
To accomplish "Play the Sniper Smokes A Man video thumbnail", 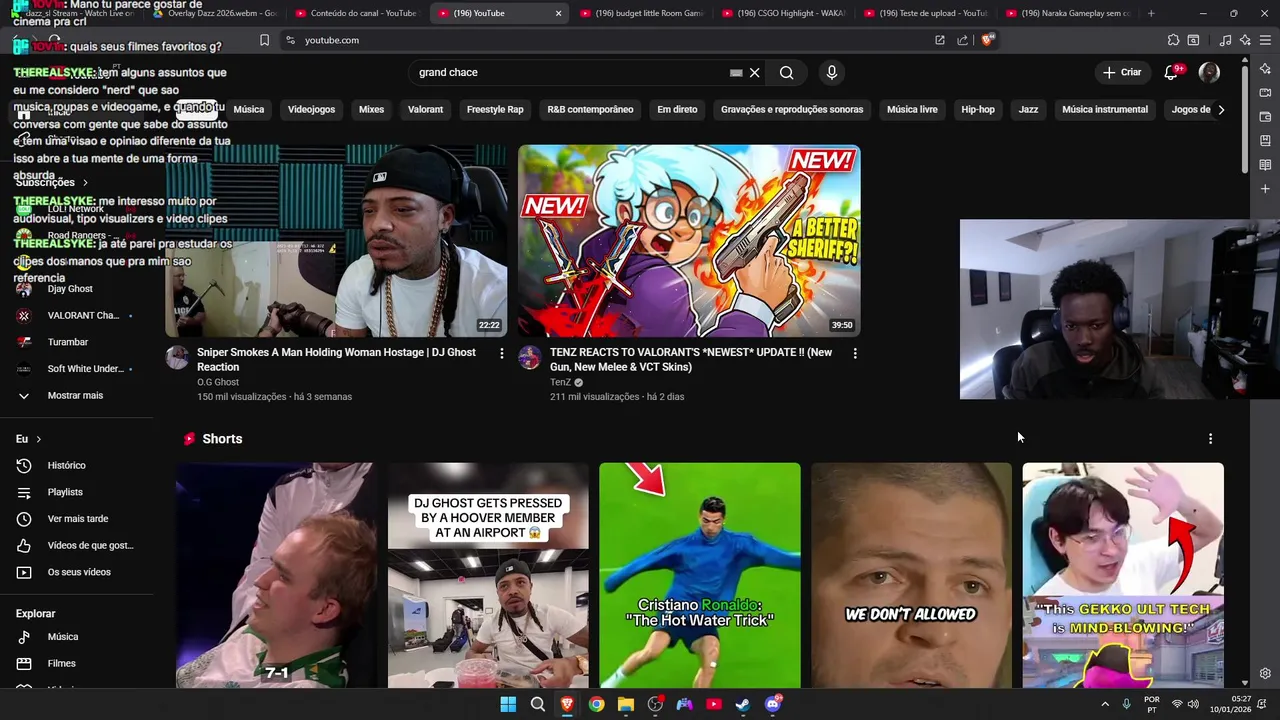I will [336, 241].
